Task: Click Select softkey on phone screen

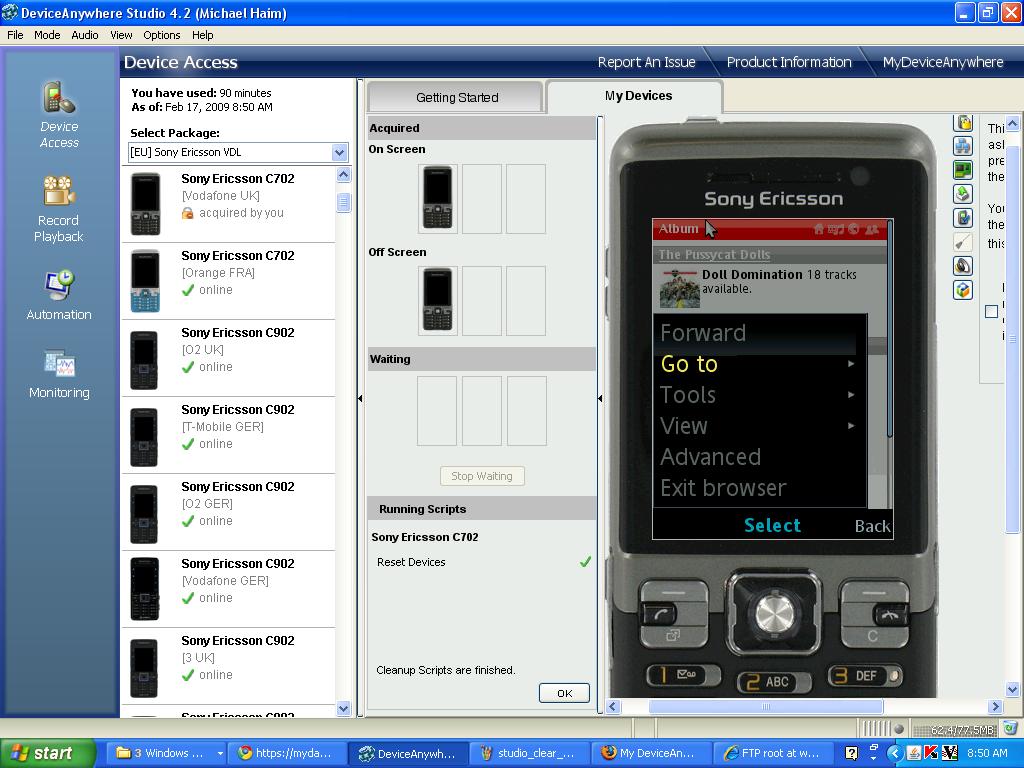Action: [x=772, y=525]
